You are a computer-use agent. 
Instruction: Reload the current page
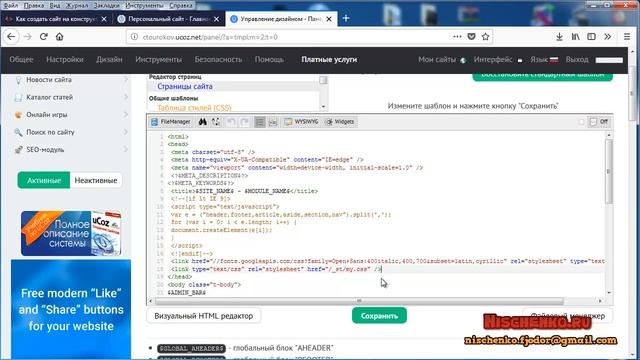(x=44, y=37)
